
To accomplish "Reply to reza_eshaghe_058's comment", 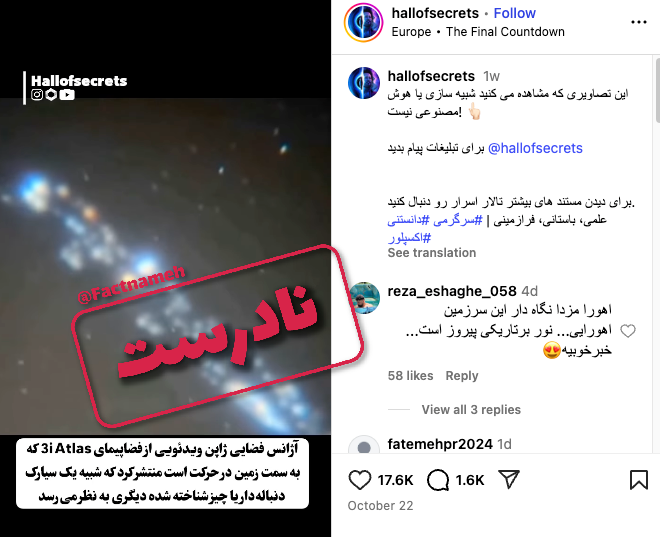I will tap(462, 375).
